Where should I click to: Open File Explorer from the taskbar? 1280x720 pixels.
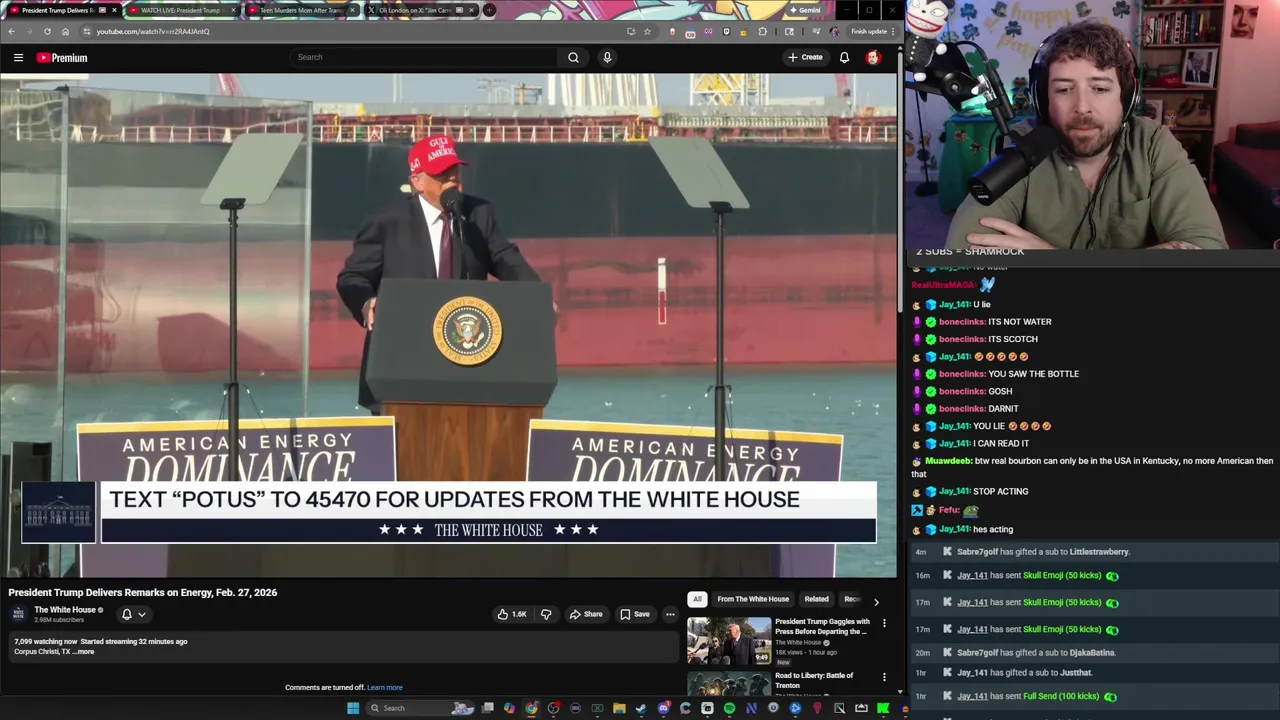619,708
